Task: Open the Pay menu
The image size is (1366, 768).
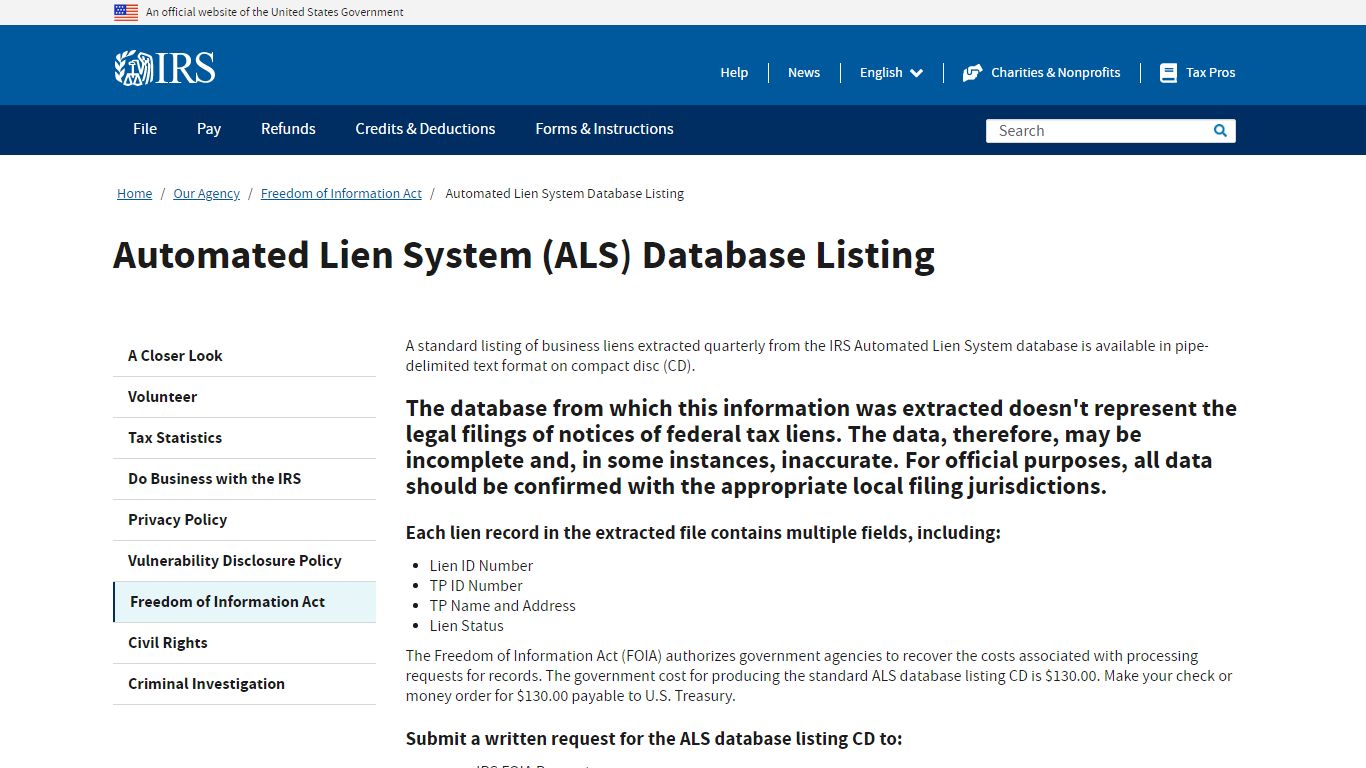Action: [x=209, y=129]
